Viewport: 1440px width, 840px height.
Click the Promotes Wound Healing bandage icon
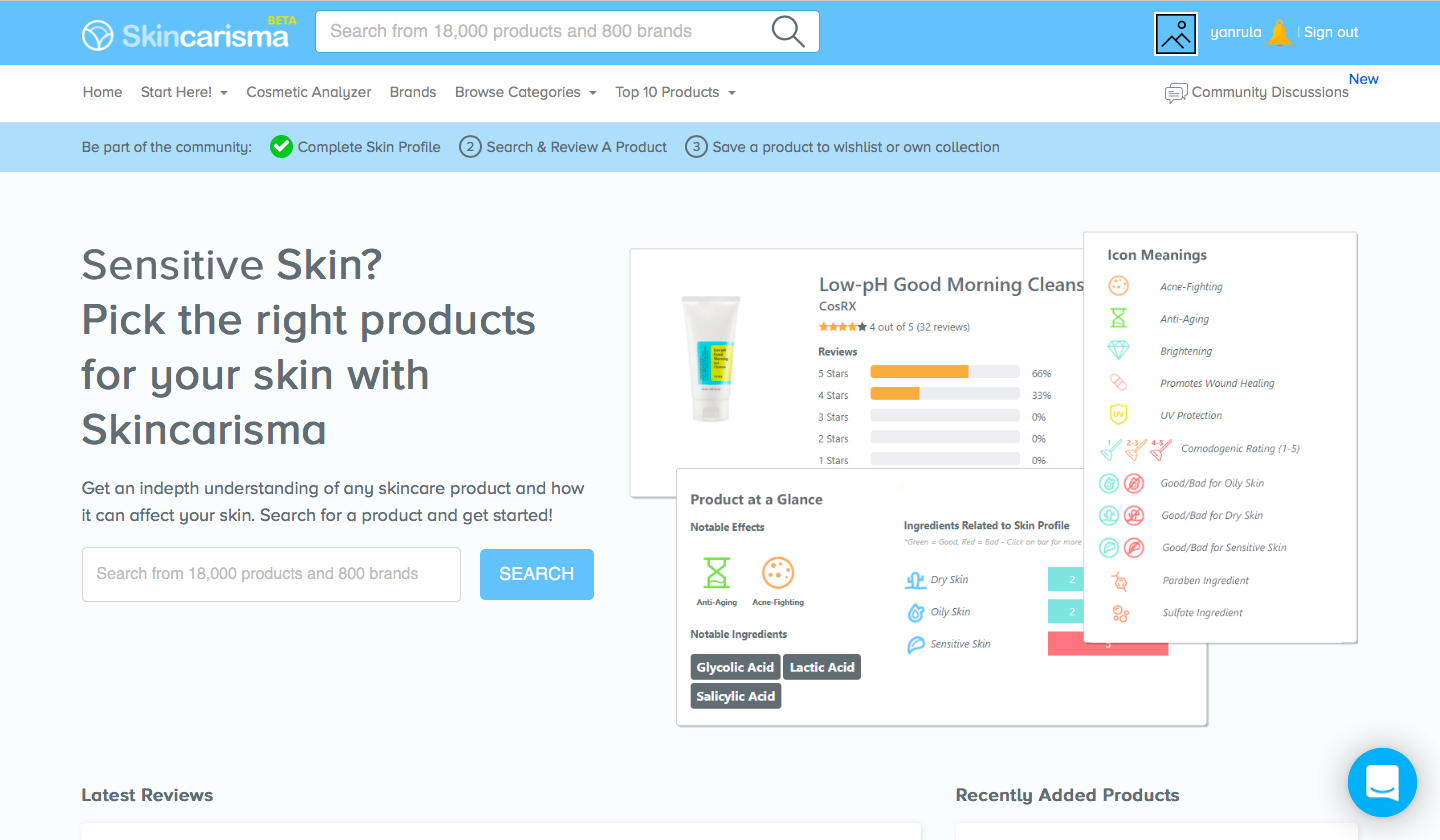[1118, 382]
